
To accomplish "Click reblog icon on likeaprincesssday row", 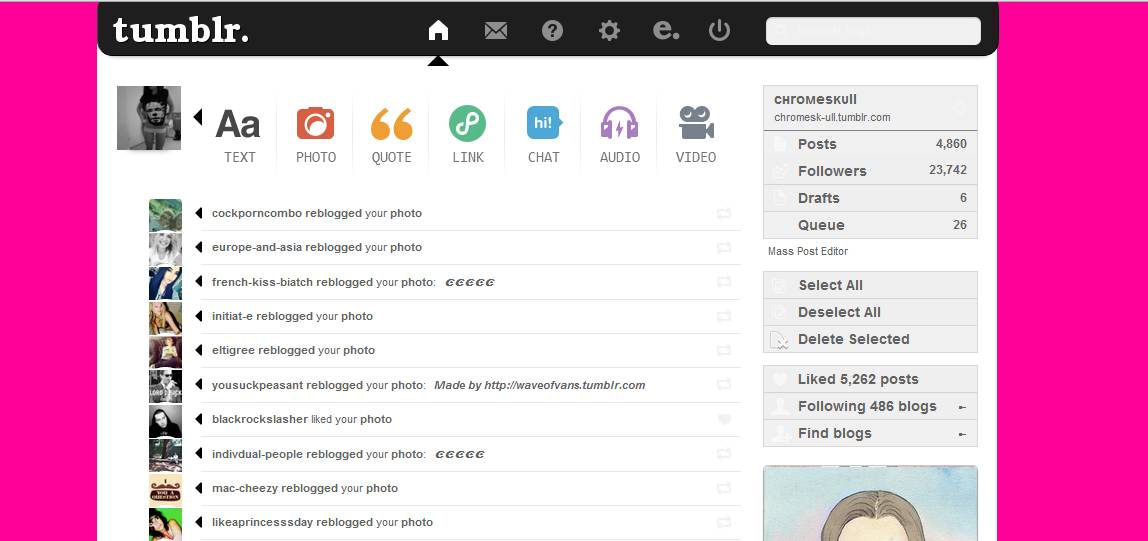I will [x=724, y=523].
